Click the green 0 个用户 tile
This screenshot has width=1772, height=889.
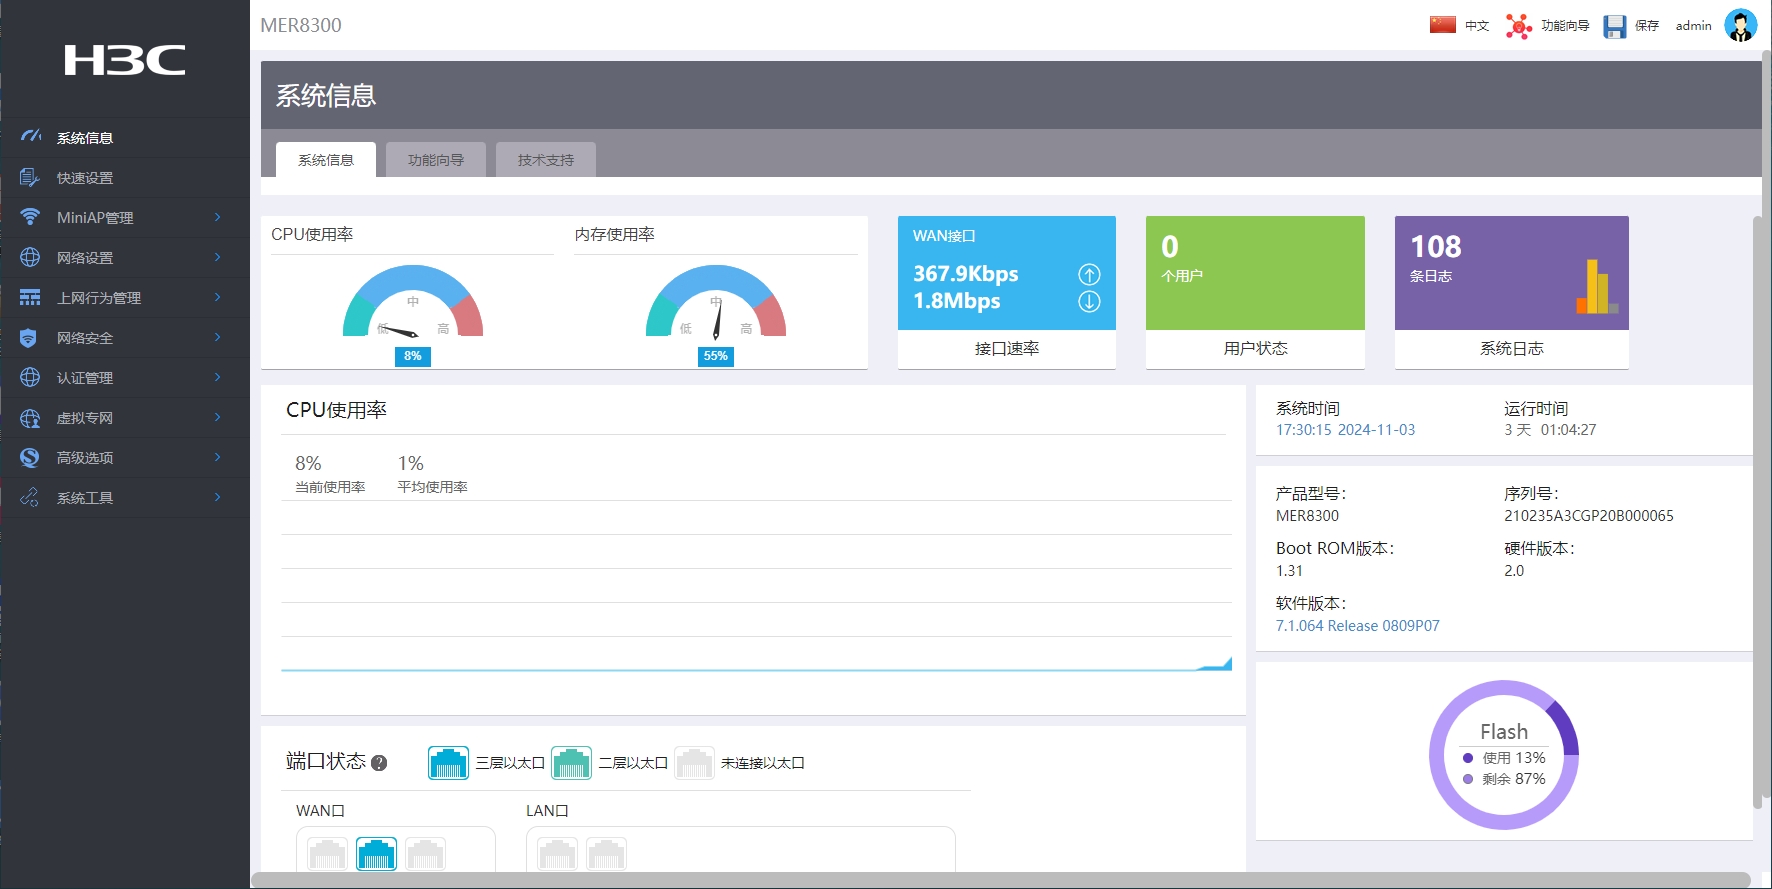[x=1255, y=273]
